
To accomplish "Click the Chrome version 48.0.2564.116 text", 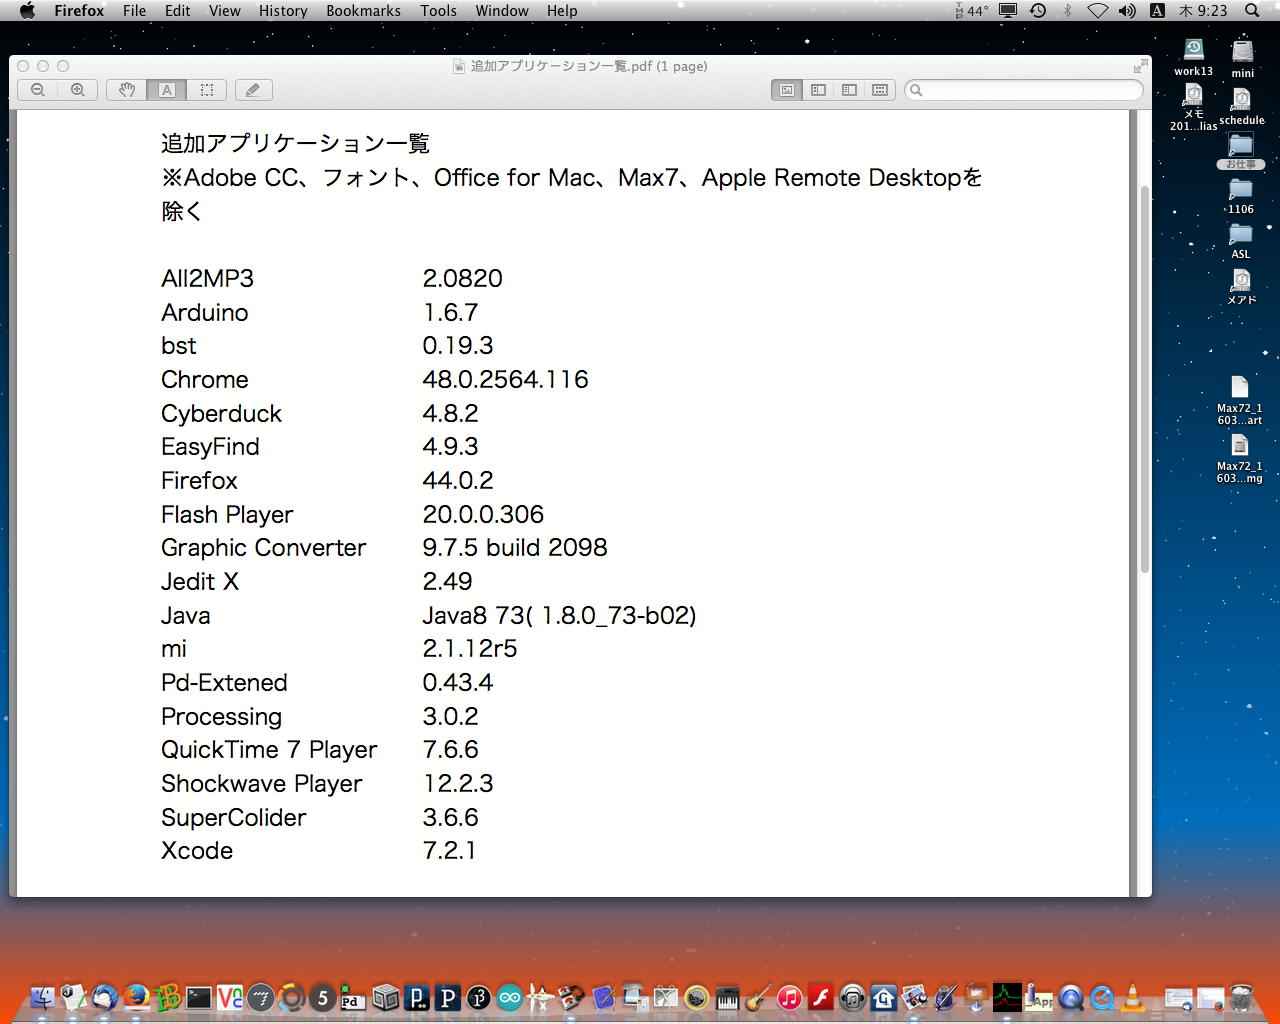I will point(505,380).
